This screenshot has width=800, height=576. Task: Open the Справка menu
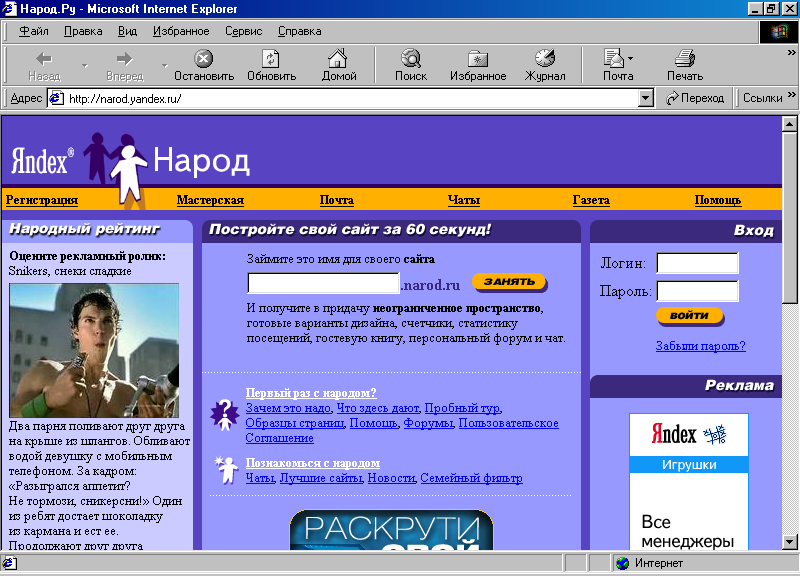click(x=299, y=31)
